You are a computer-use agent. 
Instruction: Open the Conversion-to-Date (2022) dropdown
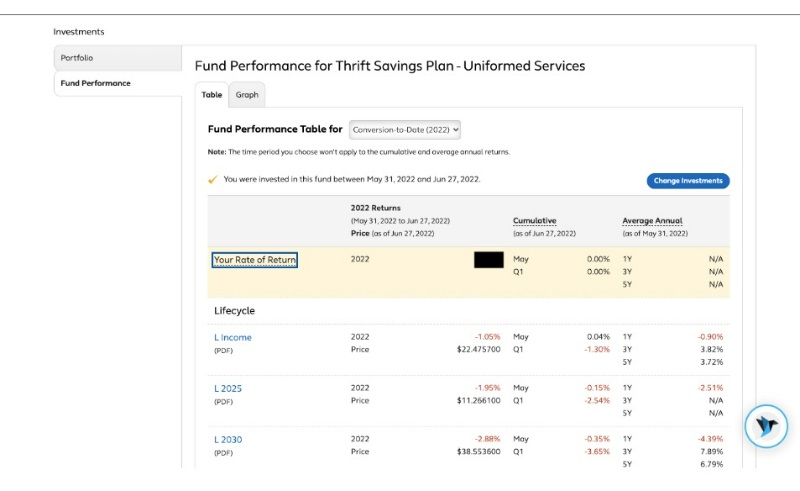click(x=405, y=129)
